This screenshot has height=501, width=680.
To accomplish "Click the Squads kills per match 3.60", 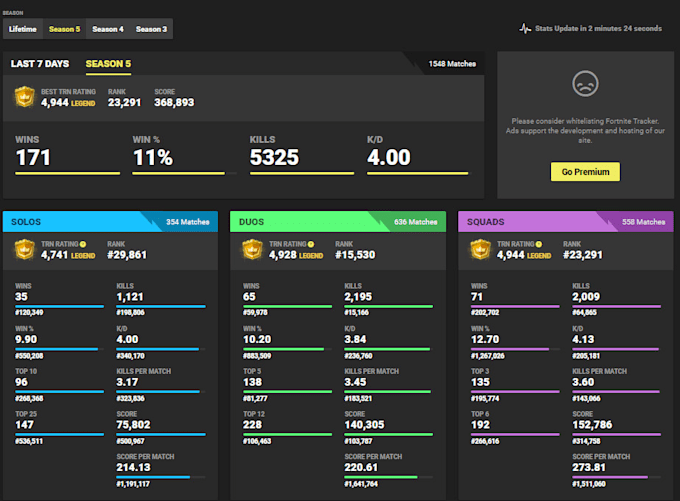I will click(583, 382).
